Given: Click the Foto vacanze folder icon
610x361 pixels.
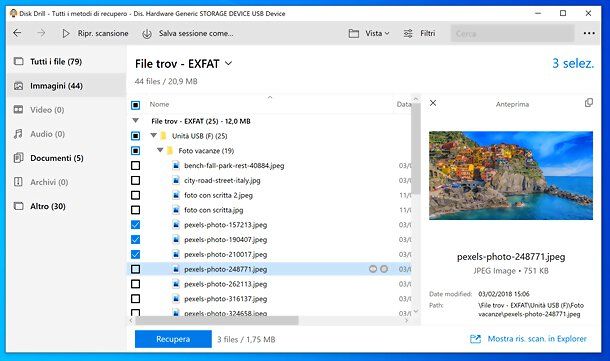Looking at the screenshot, I should [x=170, y=151].
